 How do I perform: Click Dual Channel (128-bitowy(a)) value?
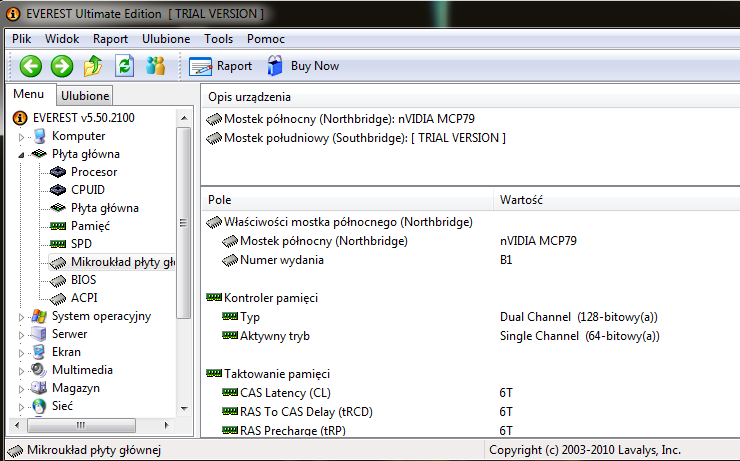[579, 317]
